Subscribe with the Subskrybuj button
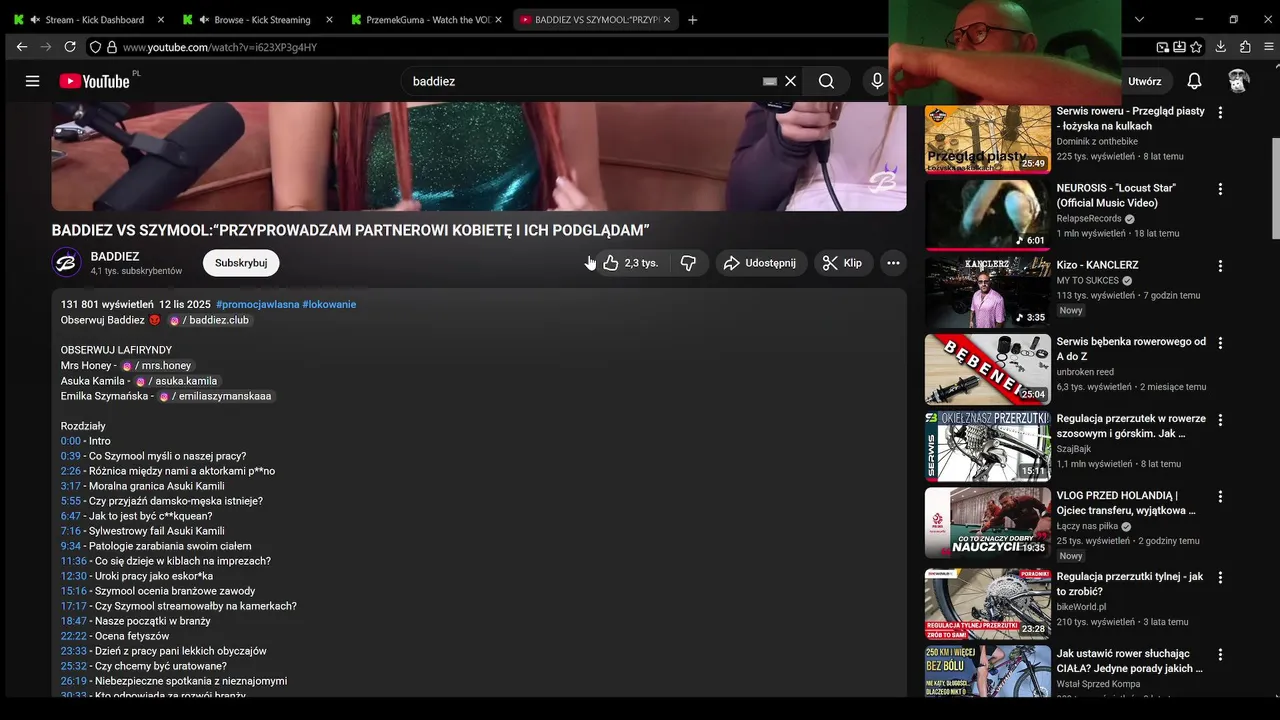Viewport: 1280px width, 720px height. pyautogui.click(x=241, y=263)
